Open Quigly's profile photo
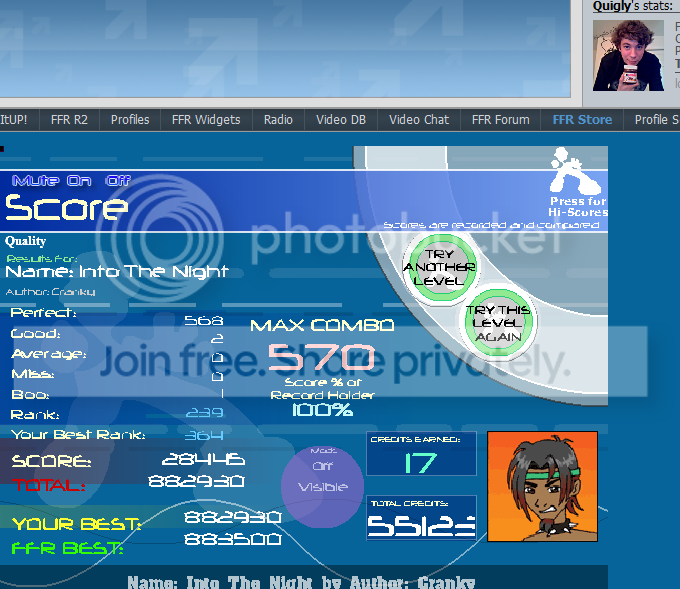Image resolution: width=680 pixels, height=589 pixels. [x=628, y=55]
